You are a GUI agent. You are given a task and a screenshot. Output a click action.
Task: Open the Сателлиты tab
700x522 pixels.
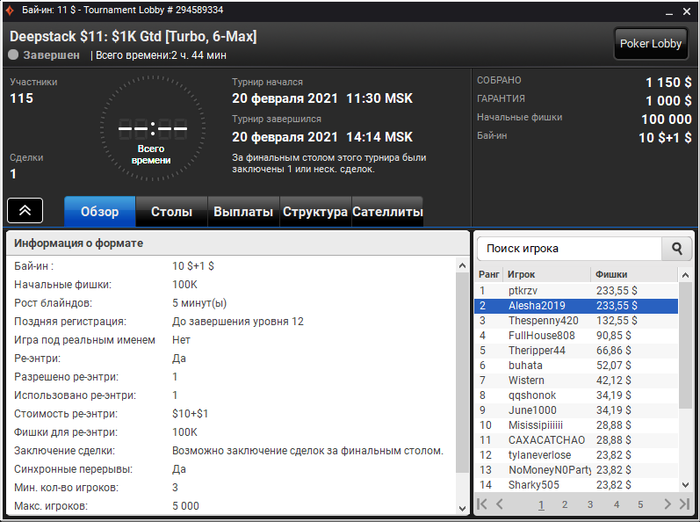pos(387,211)
